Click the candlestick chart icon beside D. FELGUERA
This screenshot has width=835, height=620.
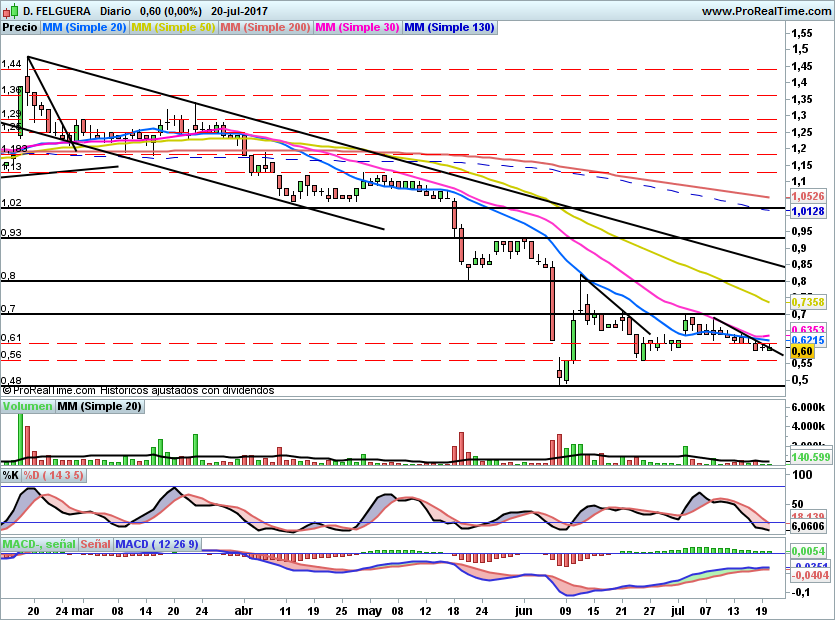(10, 11)
